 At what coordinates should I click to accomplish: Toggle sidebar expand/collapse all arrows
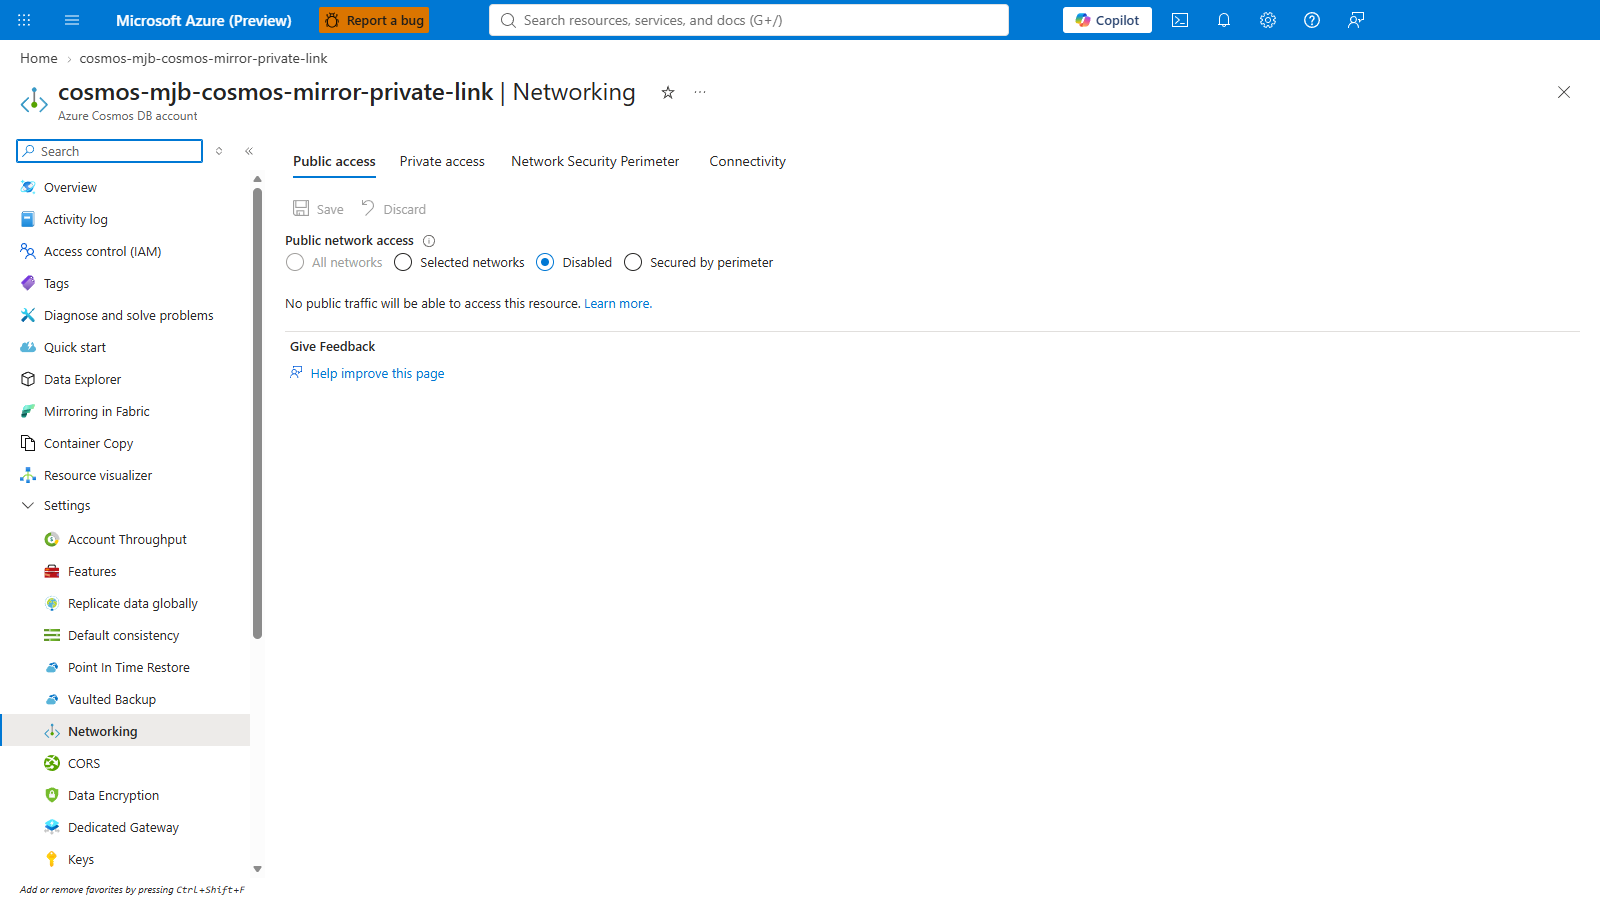point(219,151)
